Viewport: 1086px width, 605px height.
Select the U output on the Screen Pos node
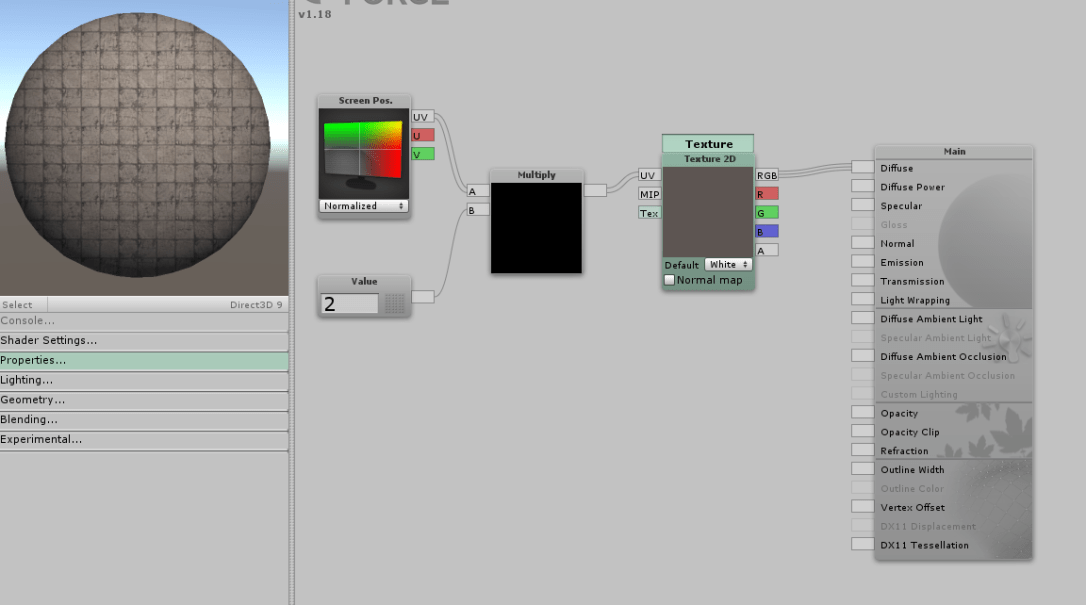pyautogui.click(x=422, y=135)
